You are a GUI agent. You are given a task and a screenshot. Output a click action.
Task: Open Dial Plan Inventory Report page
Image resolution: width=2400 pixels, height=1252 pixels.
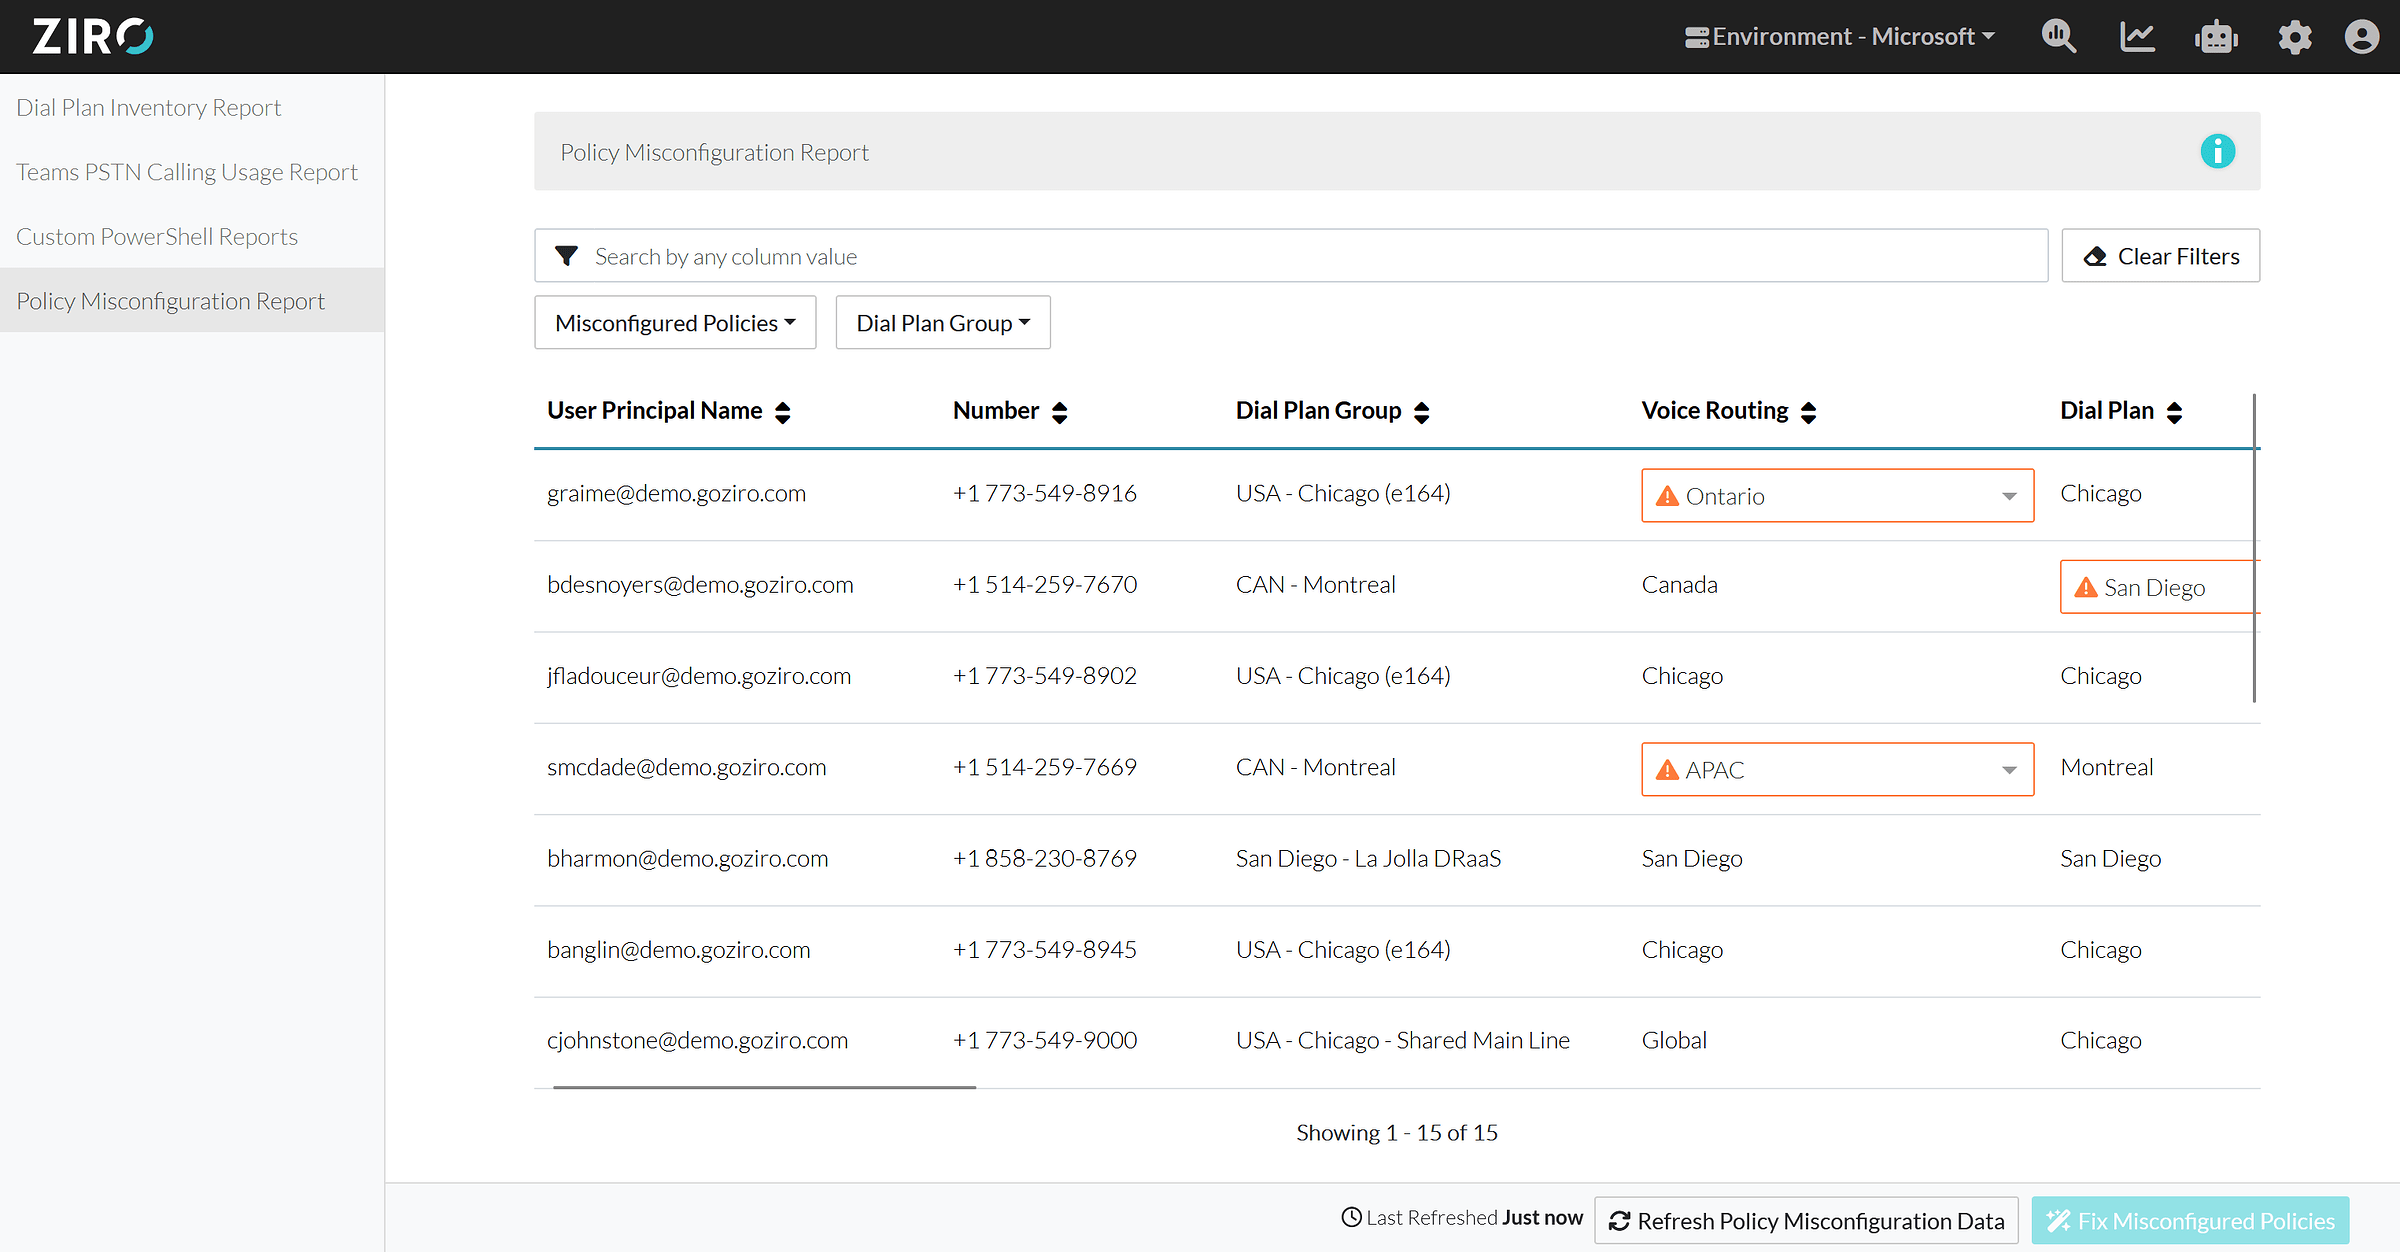click(149, 108)
